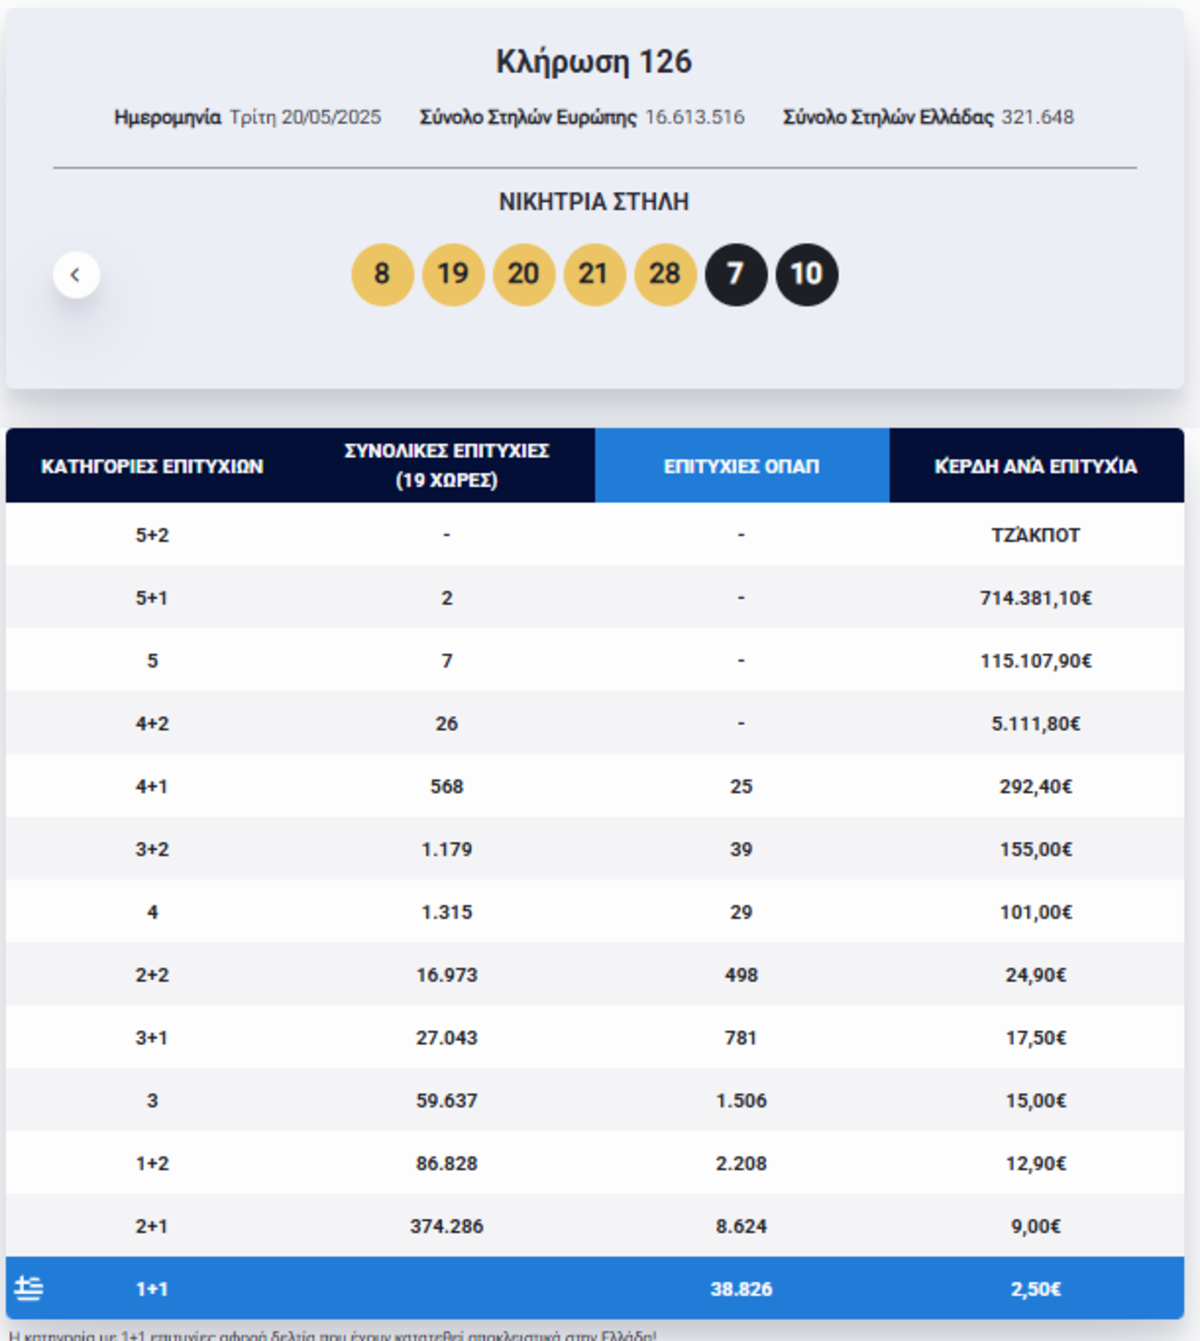Click OPAP successes value 8.624

741,1227
